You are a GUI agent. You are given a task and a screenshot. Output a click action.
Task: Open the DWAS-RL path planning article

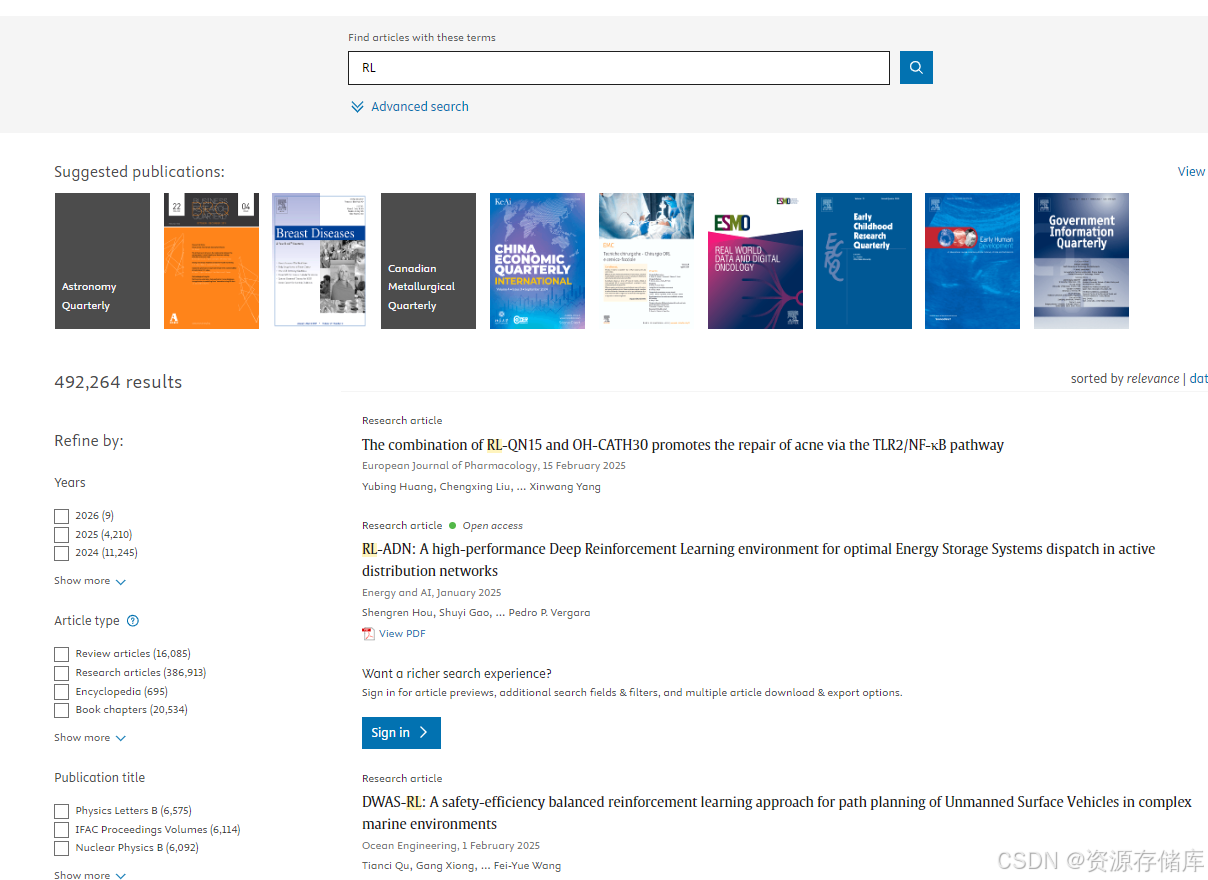click(x=777, y=813)
